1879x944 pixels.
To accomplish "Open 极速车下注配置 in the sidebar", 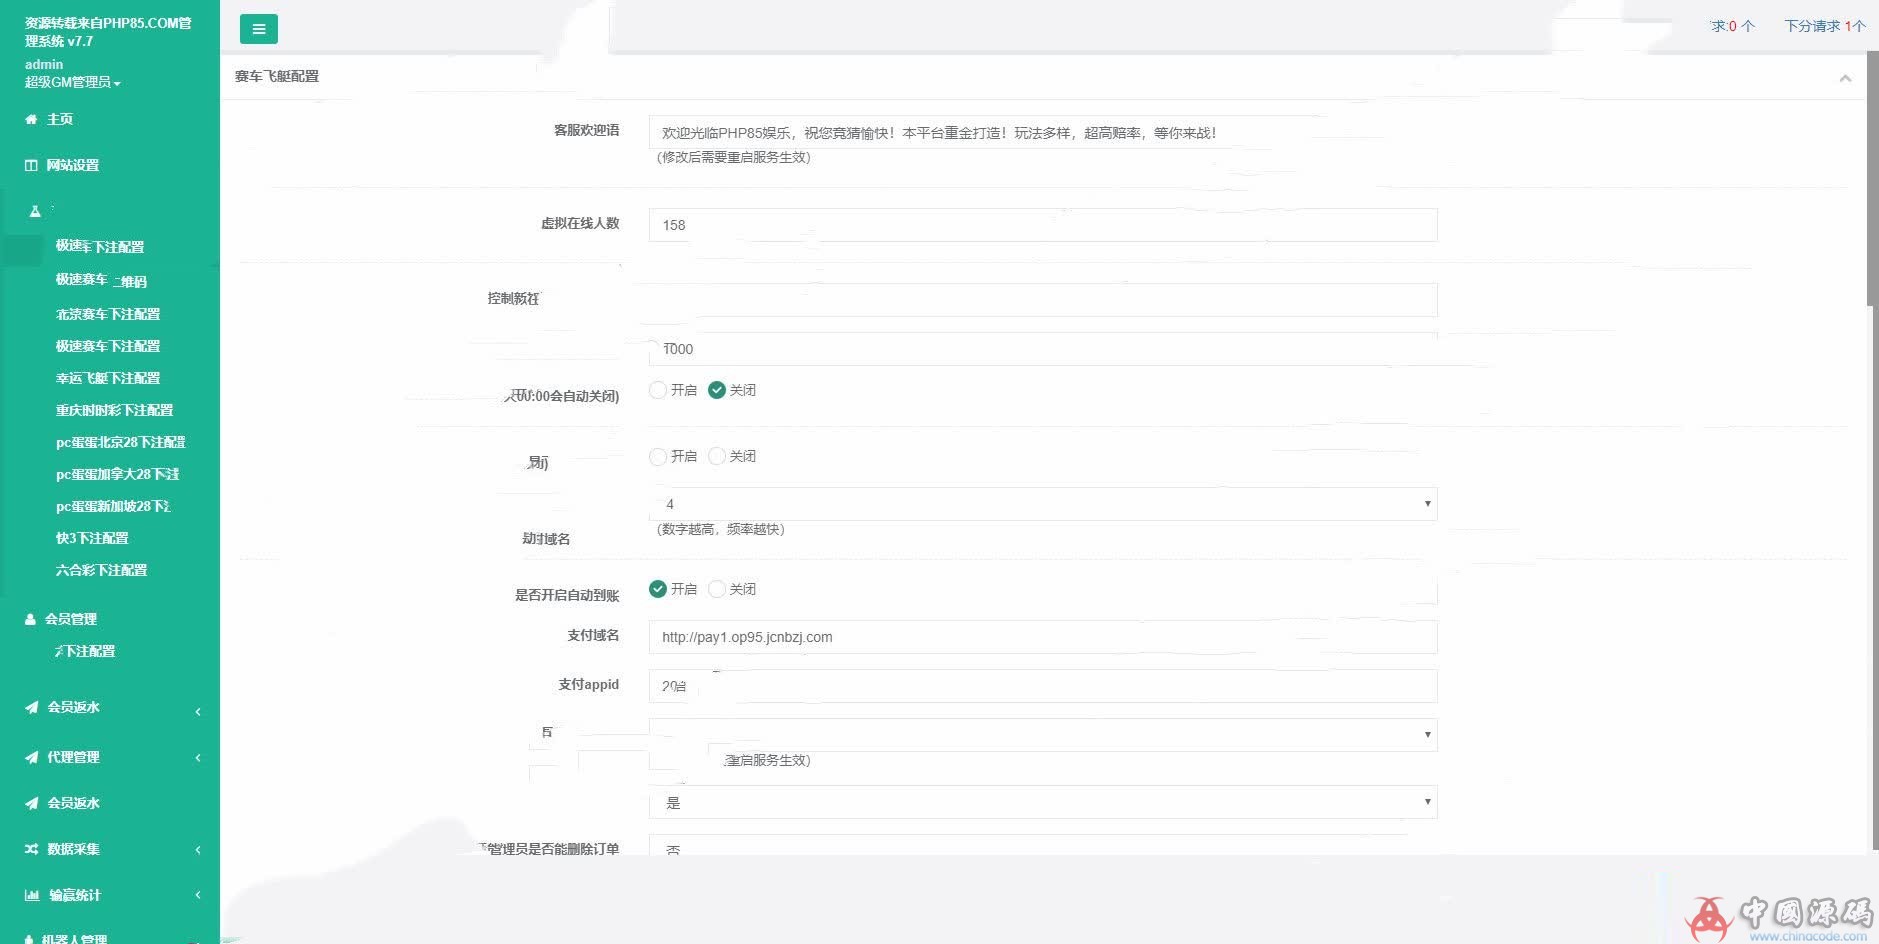I will (100, 246).
